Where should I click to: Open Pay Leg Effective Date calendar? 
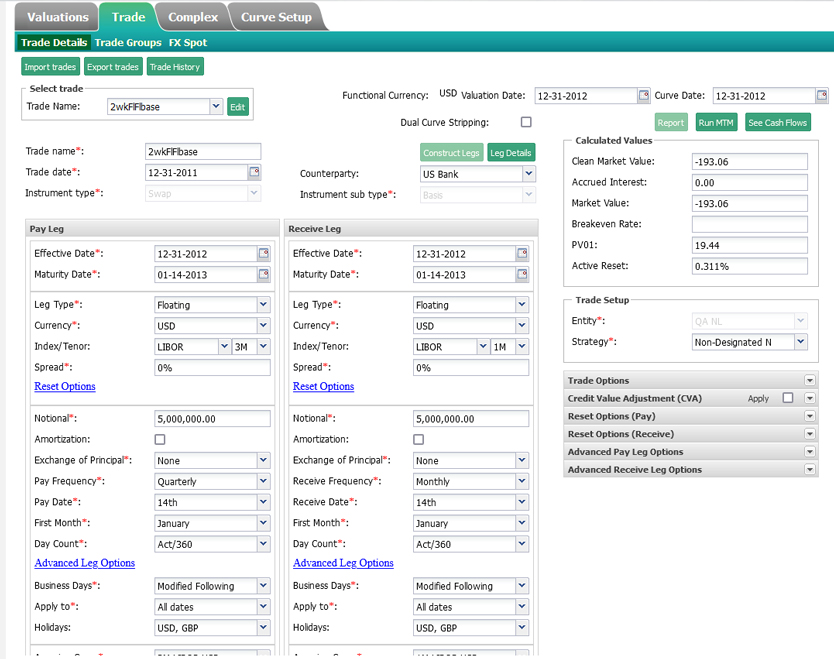[264, 254]
